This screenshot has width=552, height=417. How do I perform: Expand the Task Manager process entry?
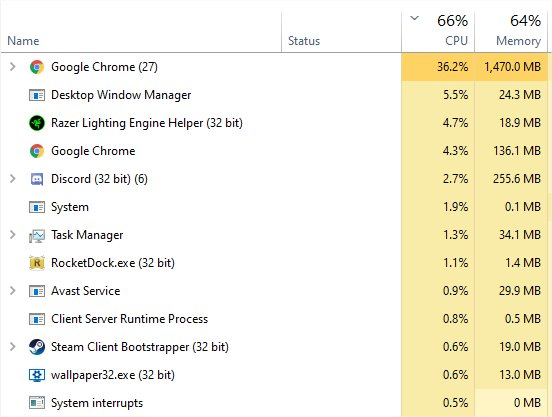tap(13, 234)
